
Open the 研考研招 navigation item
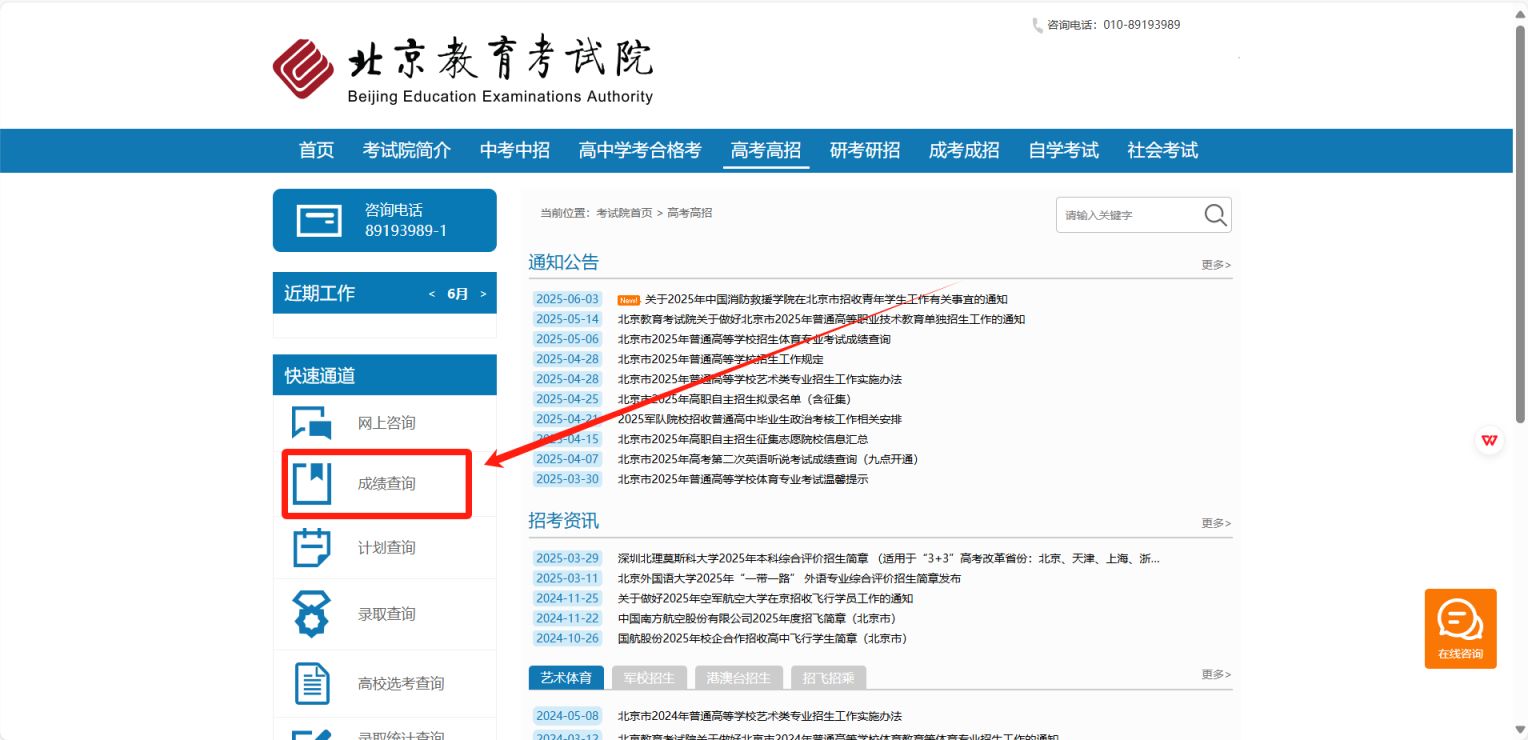click(865, 150)
